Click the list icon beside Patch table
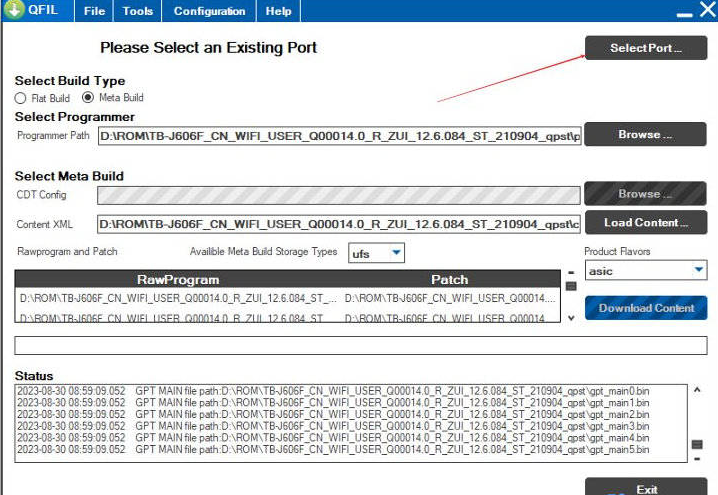 571,286
